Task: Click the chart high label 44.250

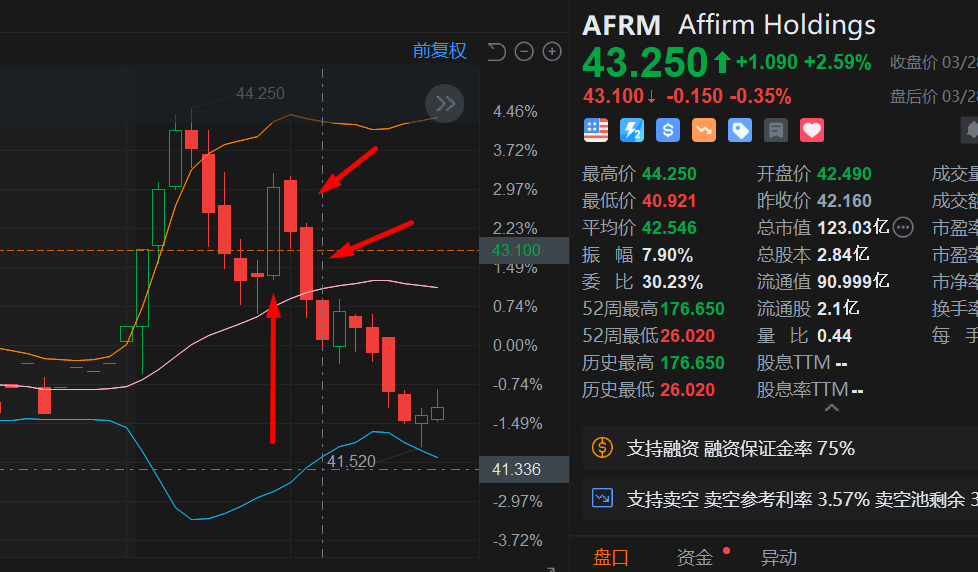Action: point(260,94)
